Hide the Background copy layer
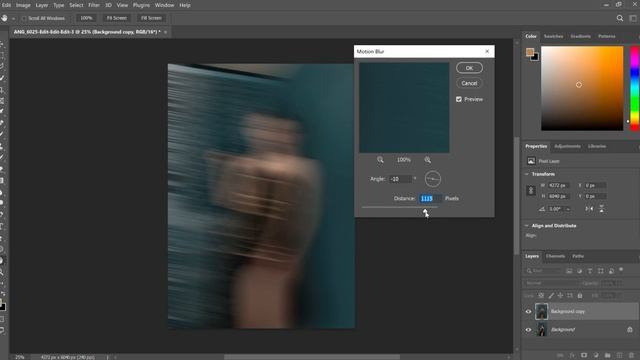The image size is (640, 360). 528,311
